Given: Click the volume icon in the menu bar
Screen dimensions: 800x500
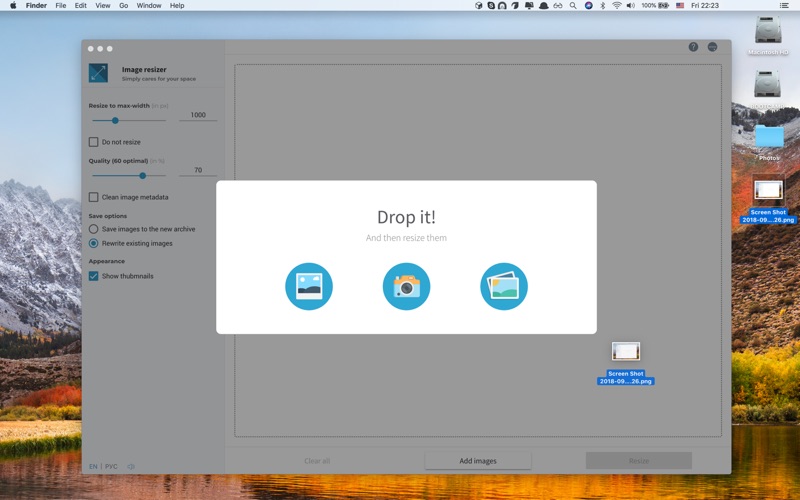Looking at the screenshot, I should click(x=631, y=6).
